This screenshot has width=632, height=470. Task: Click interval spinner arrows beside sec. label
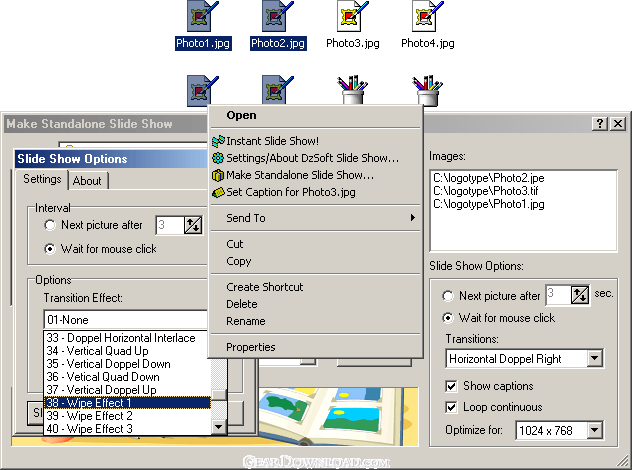coord(580,295)
